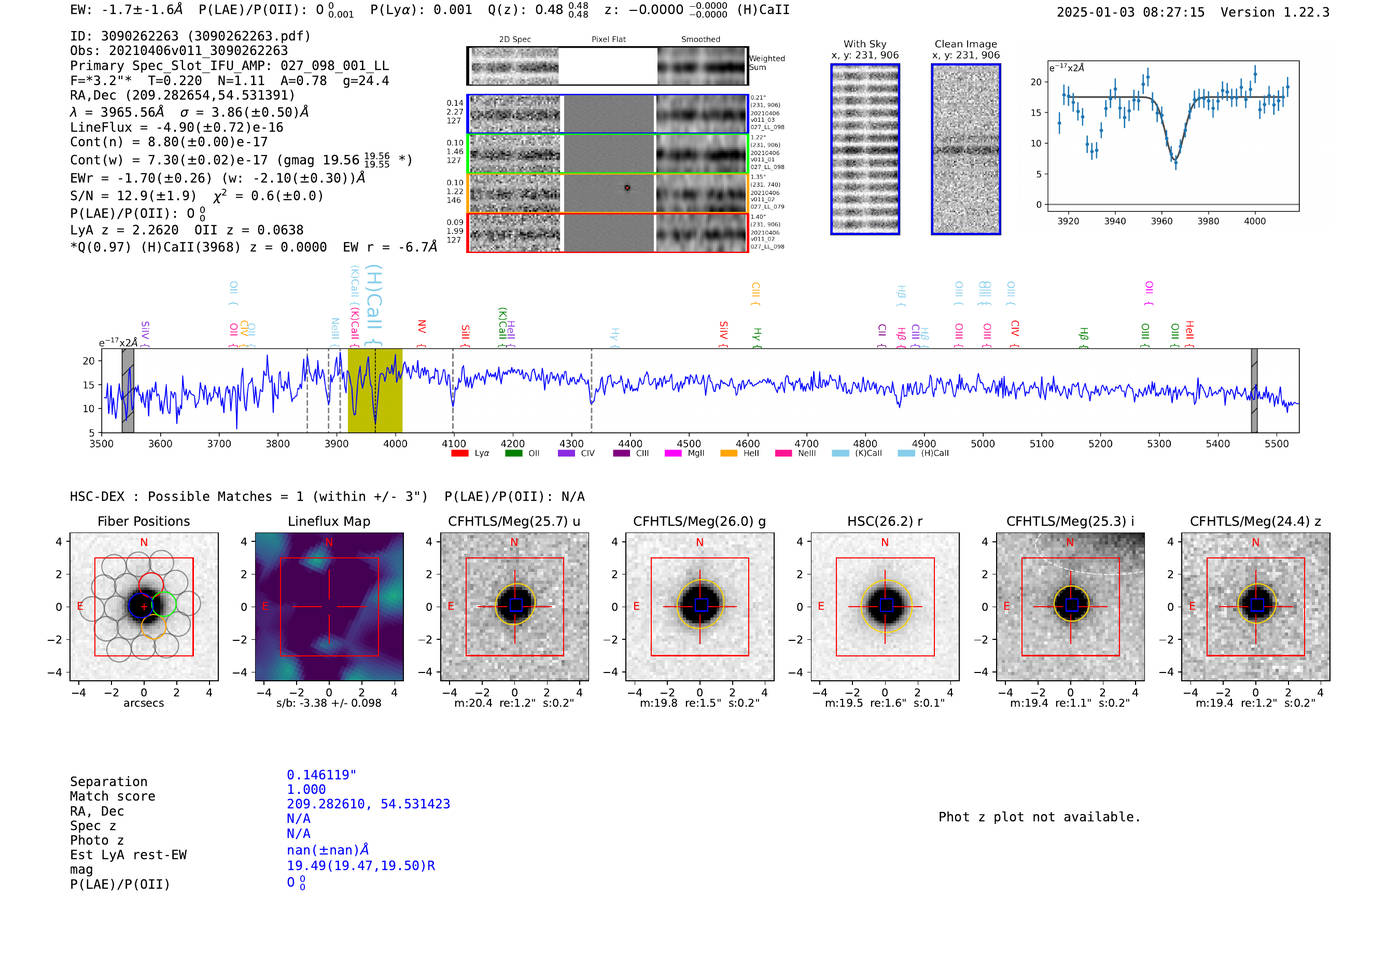Click the With Sky 2D image
This screenshot has height=953, width=1400.
865,149
